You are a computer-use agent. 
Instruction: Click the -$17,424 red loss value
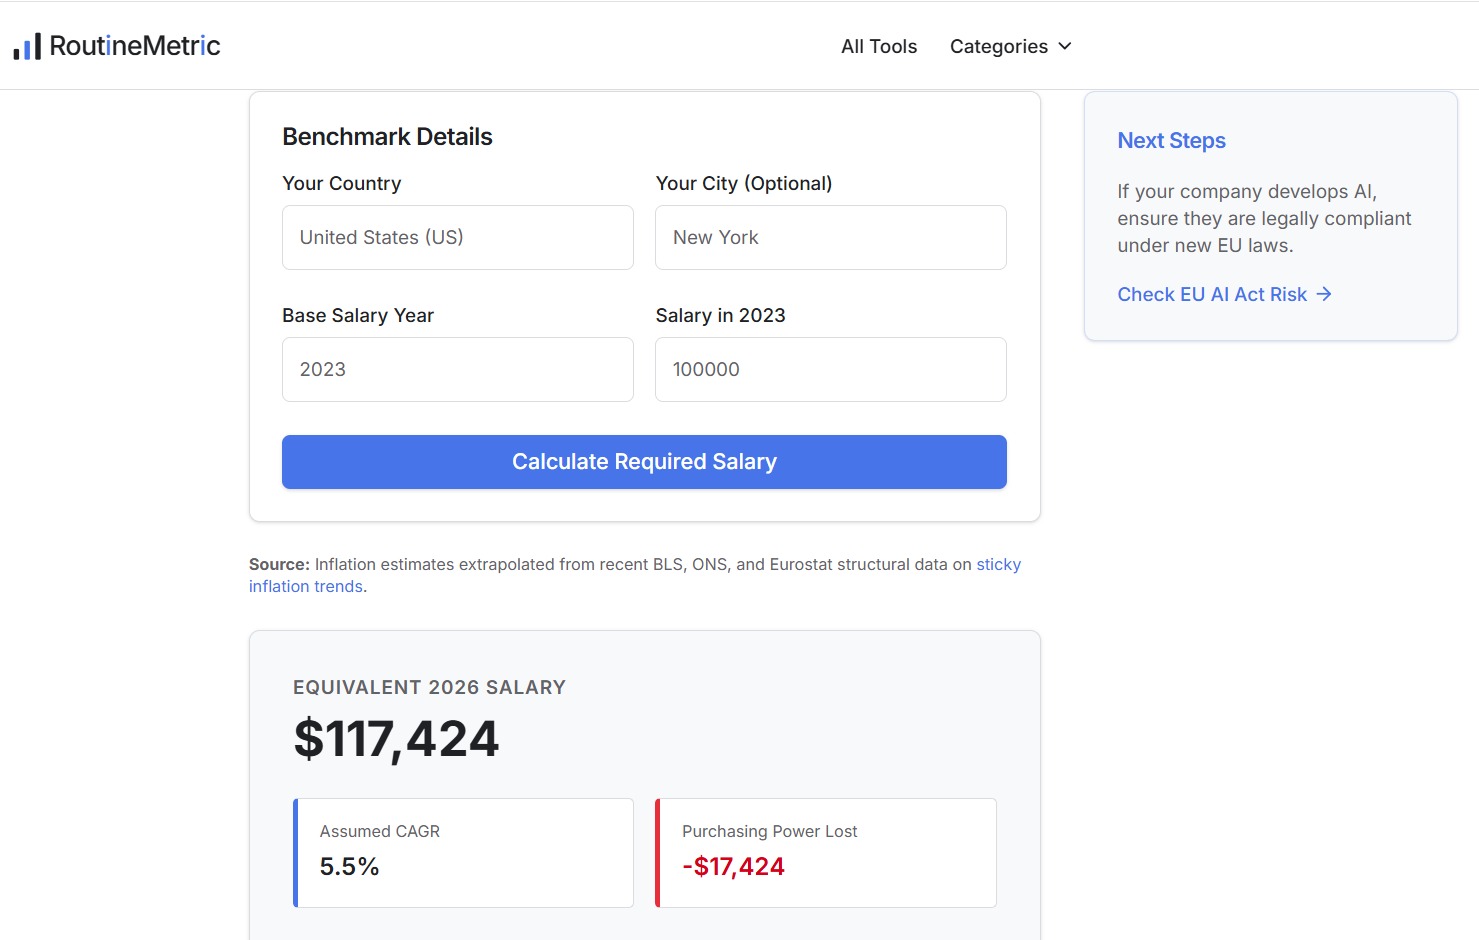point(733,867)
